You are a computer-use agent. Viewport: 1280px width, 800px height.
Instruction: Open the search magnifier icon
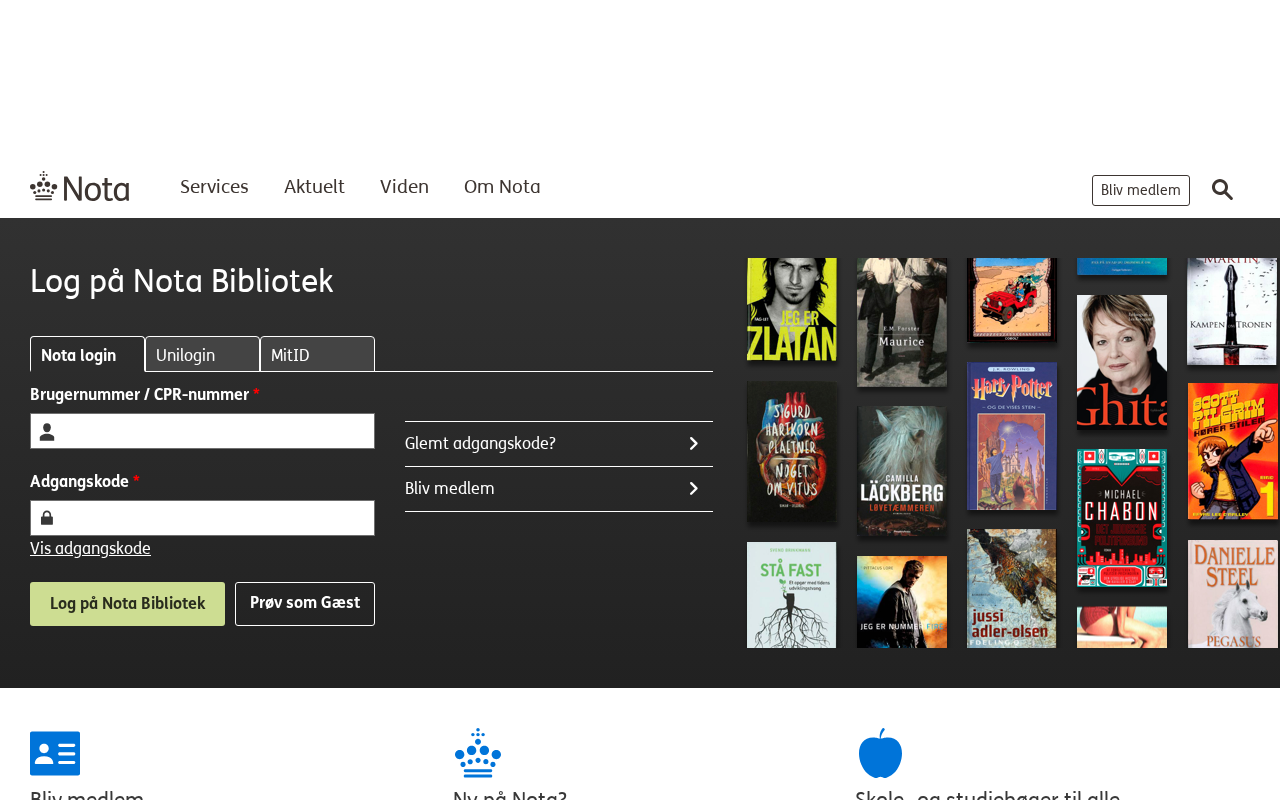pos(1222,190)
